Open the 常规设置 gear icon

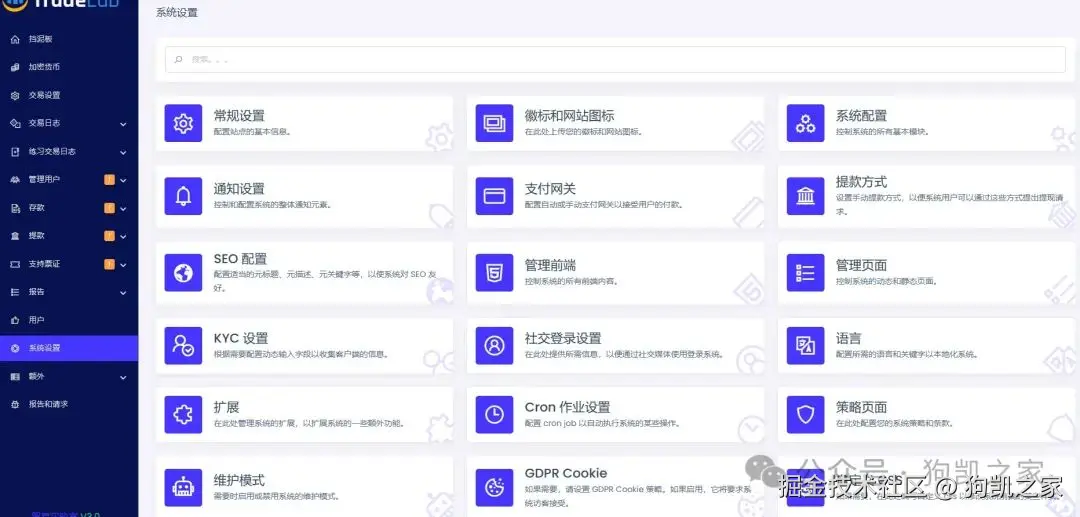pos(183,123)
